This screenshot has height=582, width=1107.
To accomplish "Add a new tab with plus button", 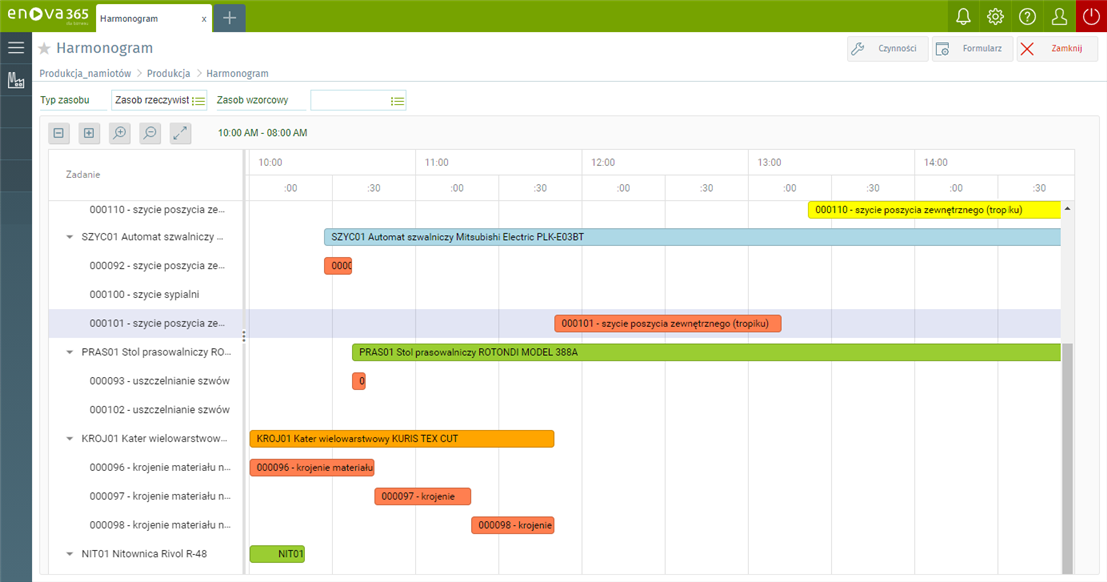I will coord(229,18).
